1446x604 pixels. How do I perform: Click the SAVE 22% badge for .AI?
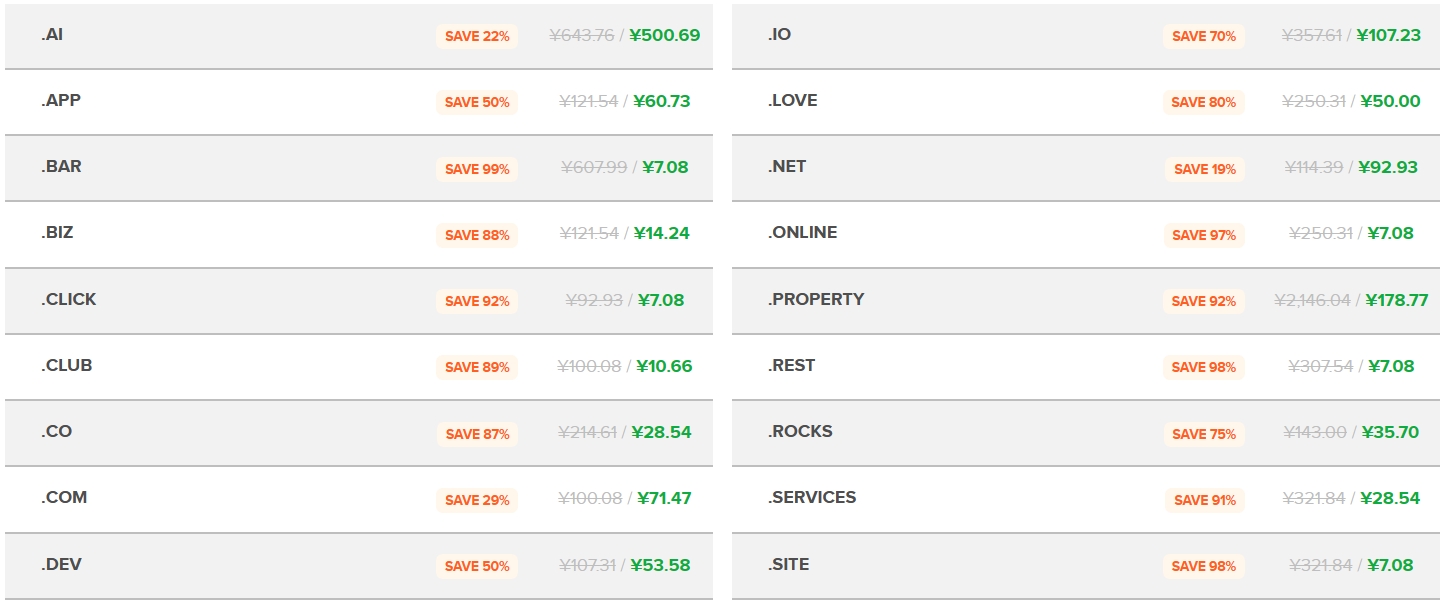[x=477, y=36]
